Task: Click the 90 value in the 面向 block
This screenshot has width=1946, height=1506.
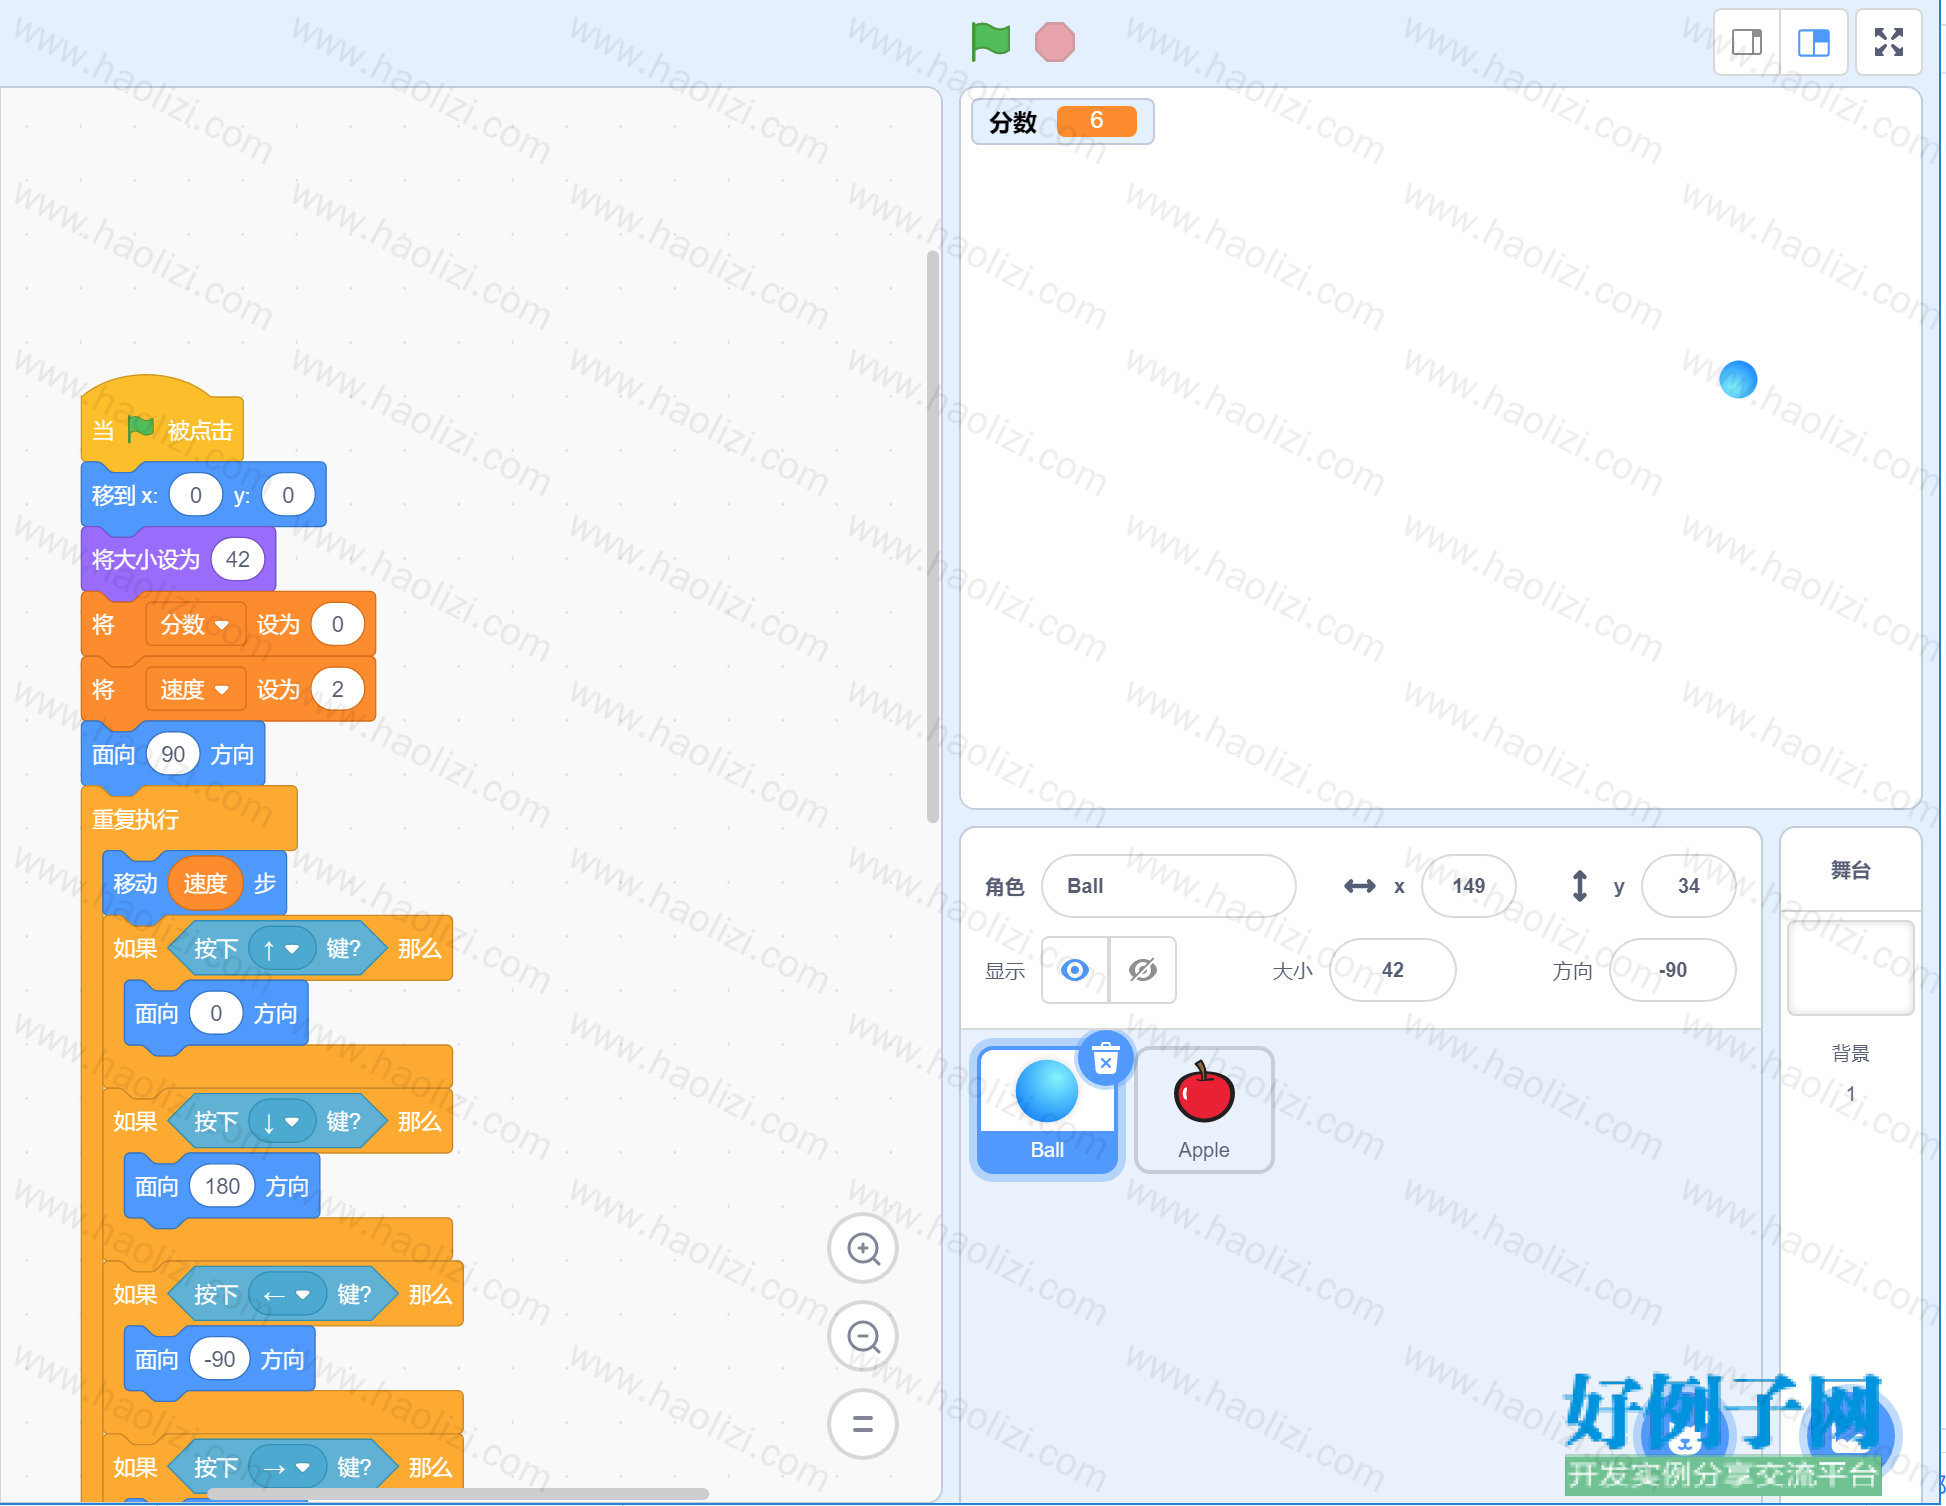Action: click(x=173, y=754)
